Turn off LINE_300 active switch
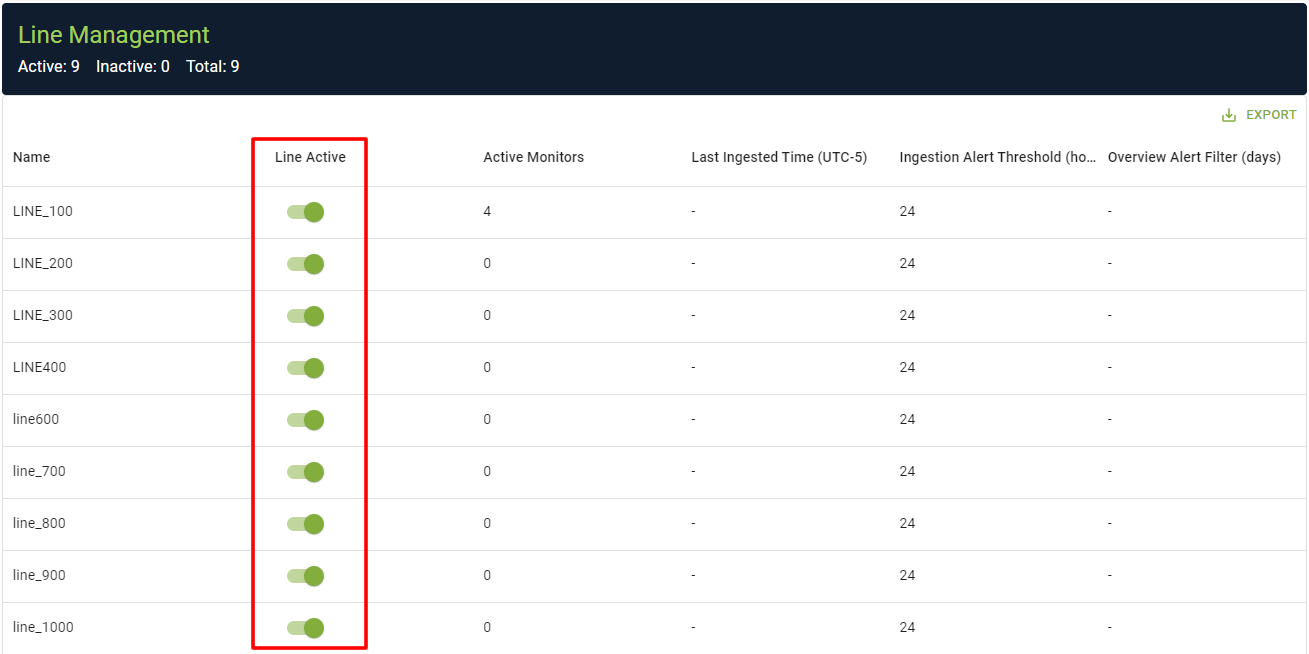 point(306,316)
